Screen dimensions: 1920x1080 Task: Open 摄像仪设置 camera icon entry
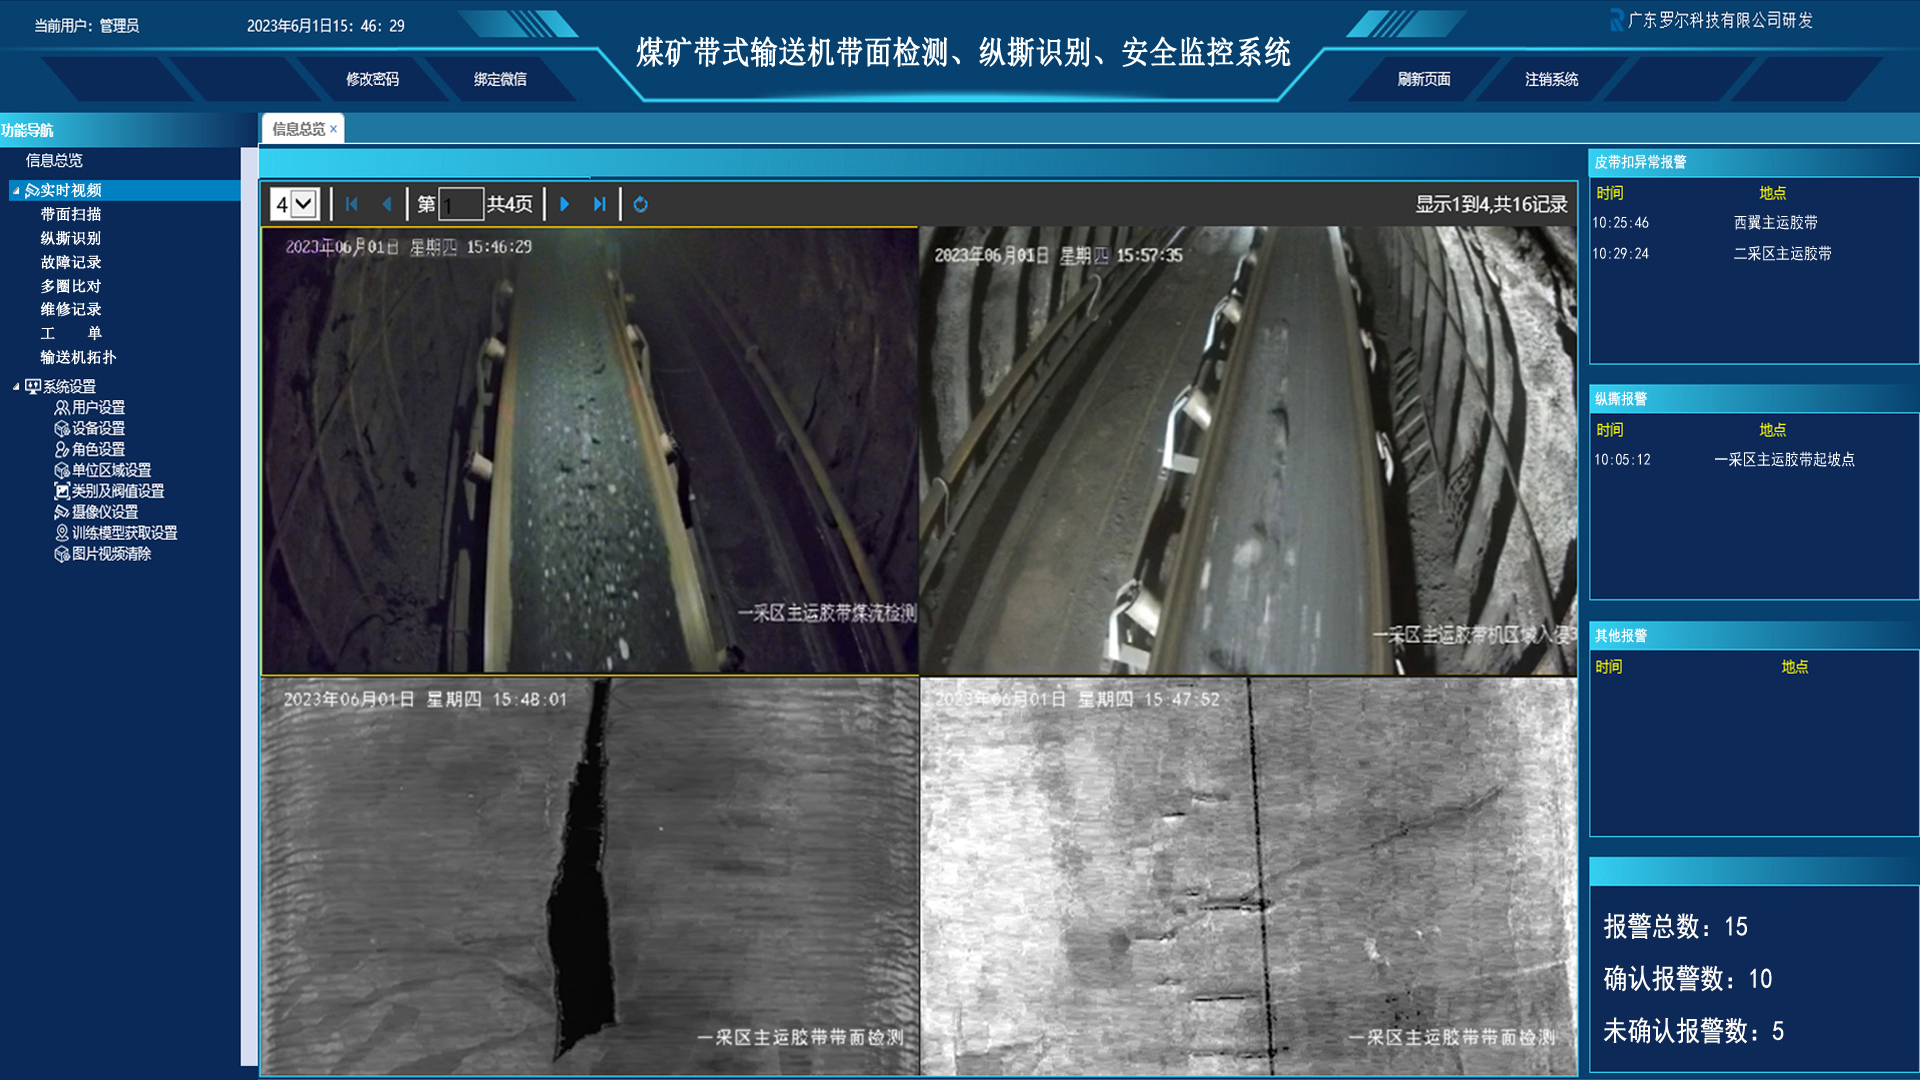click(x=104, y=511)
